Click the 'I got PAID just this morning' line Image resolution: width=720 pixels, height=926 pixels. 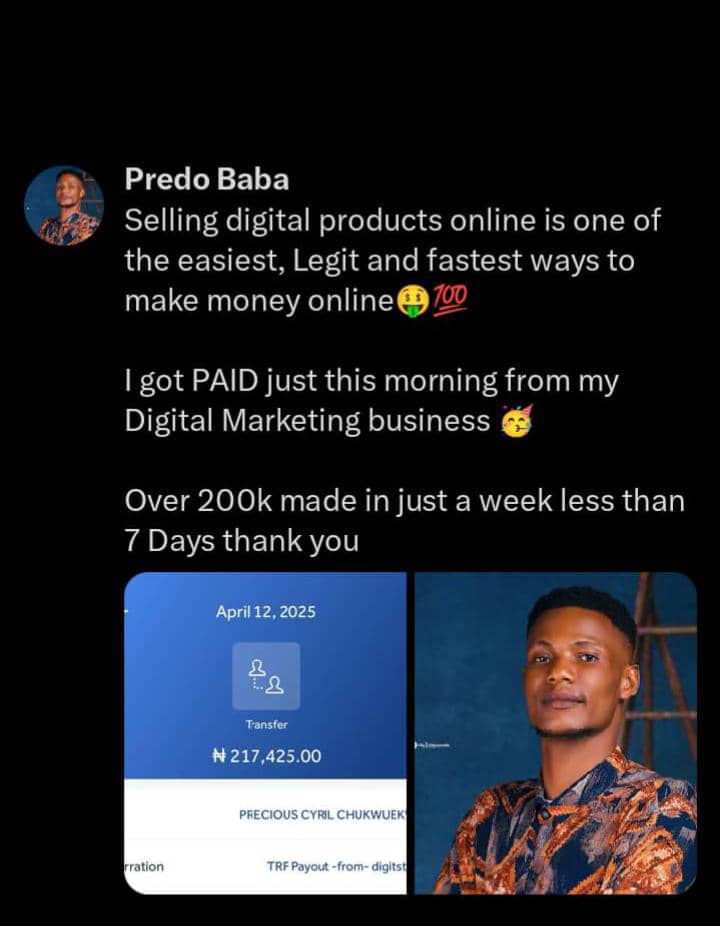click(372, 381)
